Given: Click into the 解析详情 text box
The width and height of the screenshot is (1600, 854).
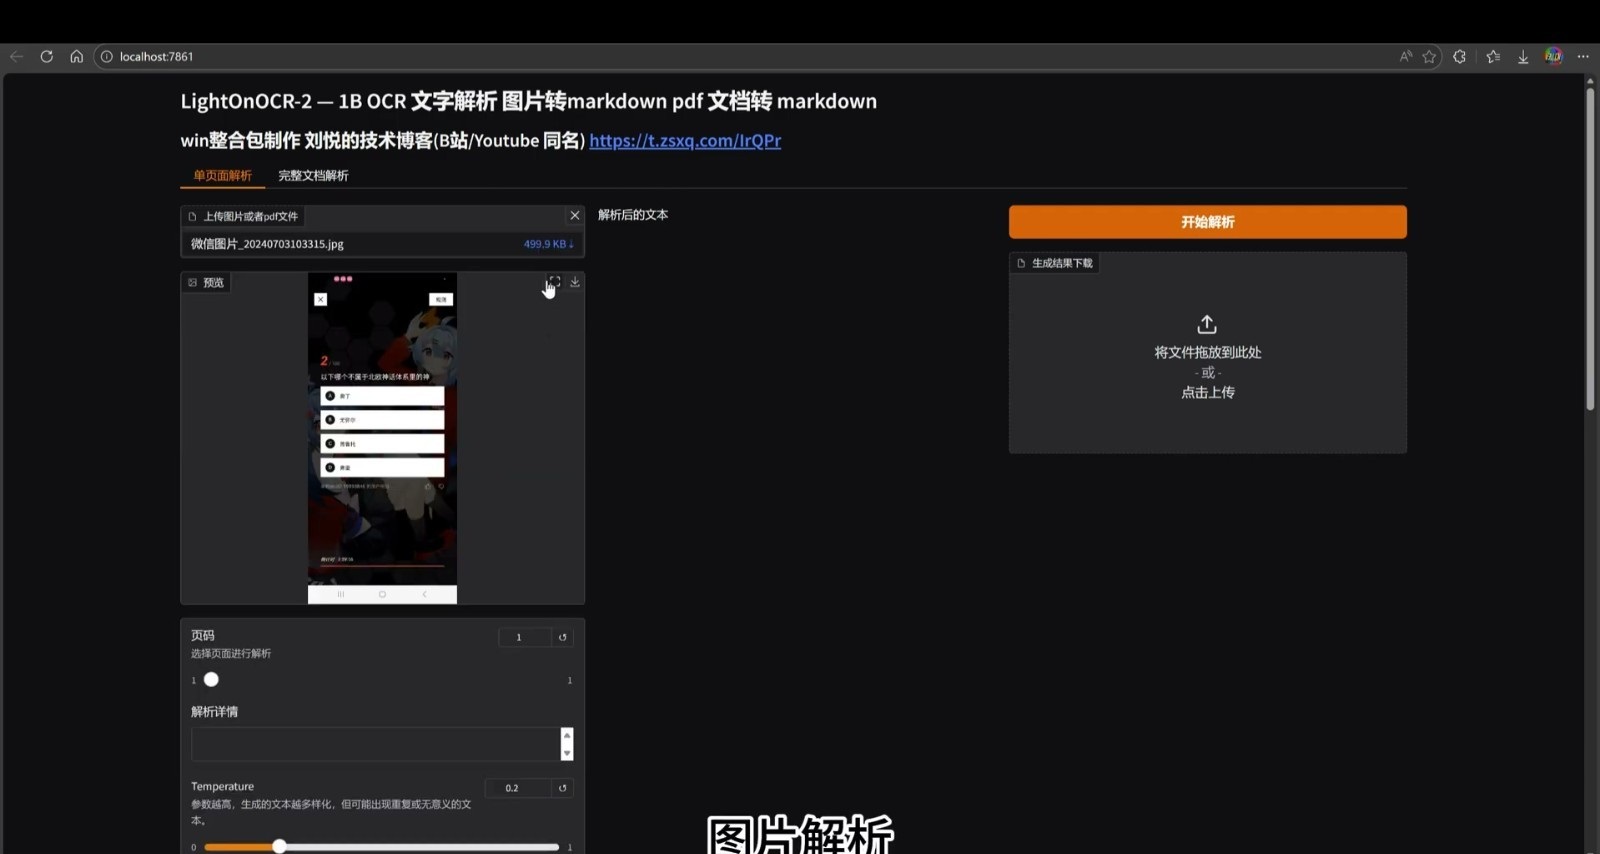Looking at the screenshot, I should pos(376,744).
